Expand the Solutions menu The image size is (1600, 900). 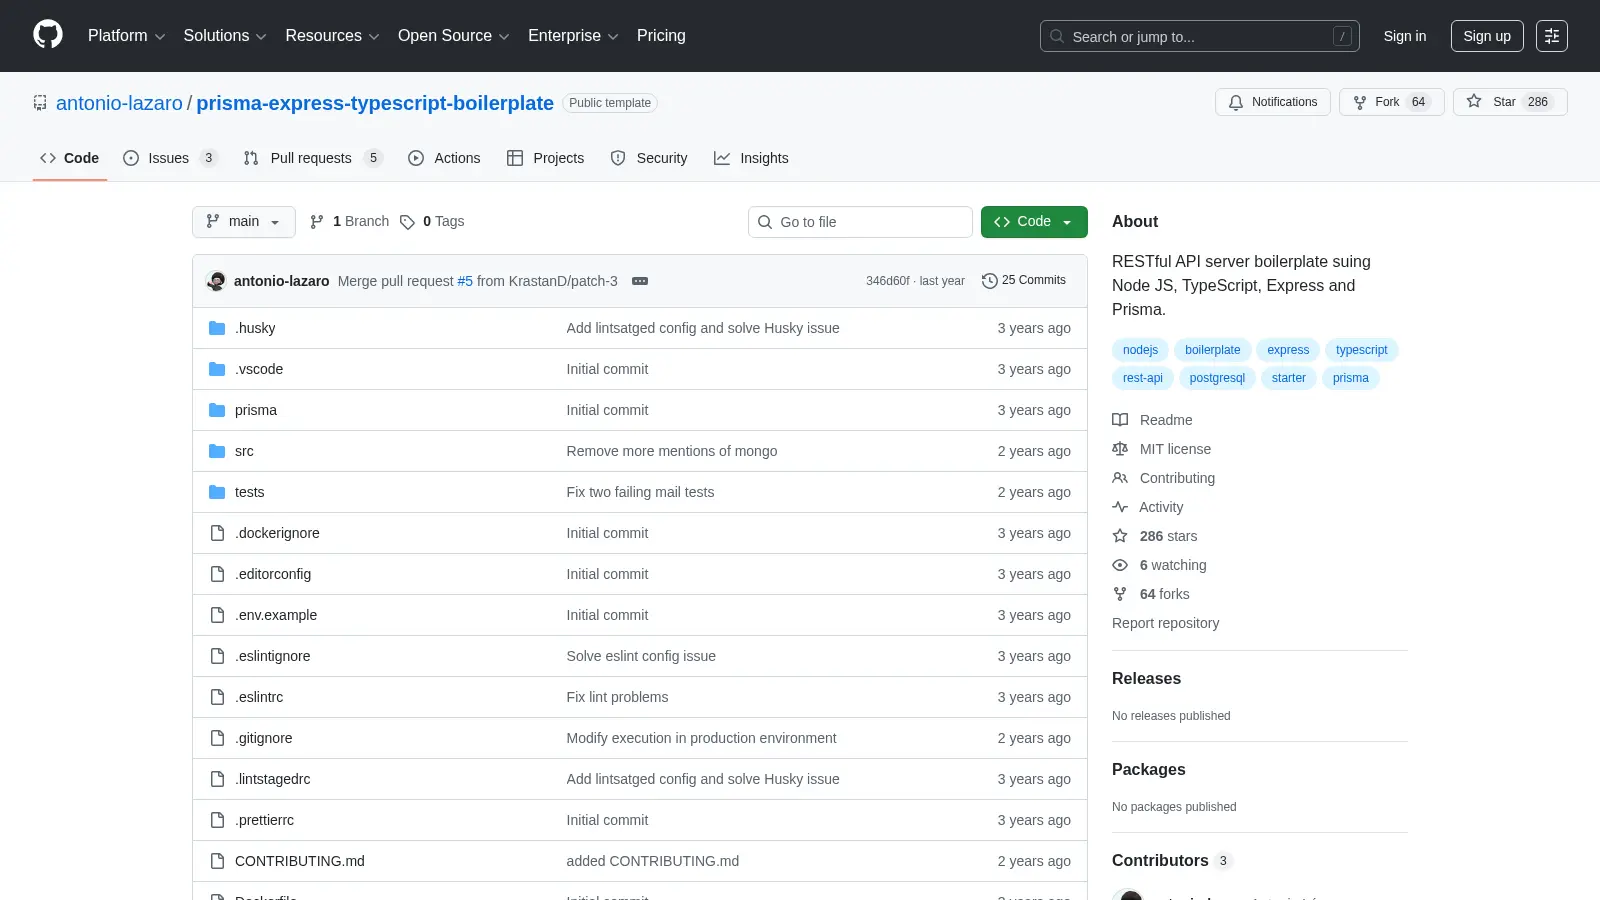[x=225, y=36]
